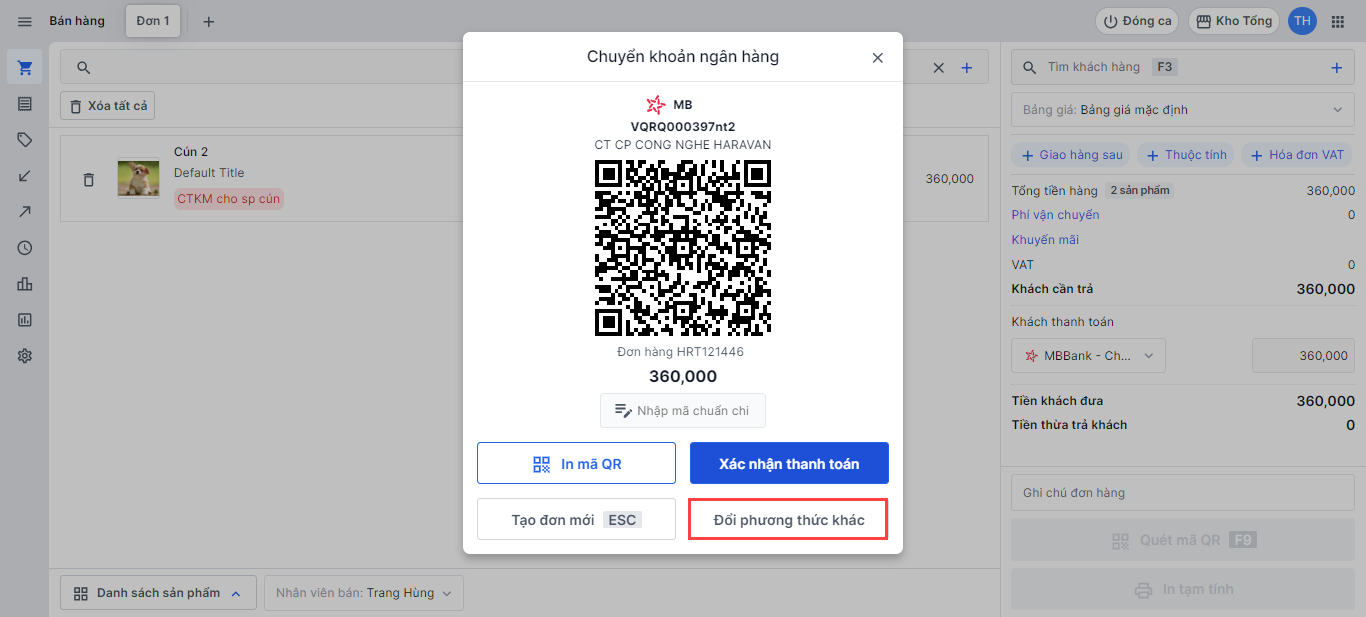Open the settings gear in sidebar
Screen dimensions: 1366x617
(x=25, y=356)
